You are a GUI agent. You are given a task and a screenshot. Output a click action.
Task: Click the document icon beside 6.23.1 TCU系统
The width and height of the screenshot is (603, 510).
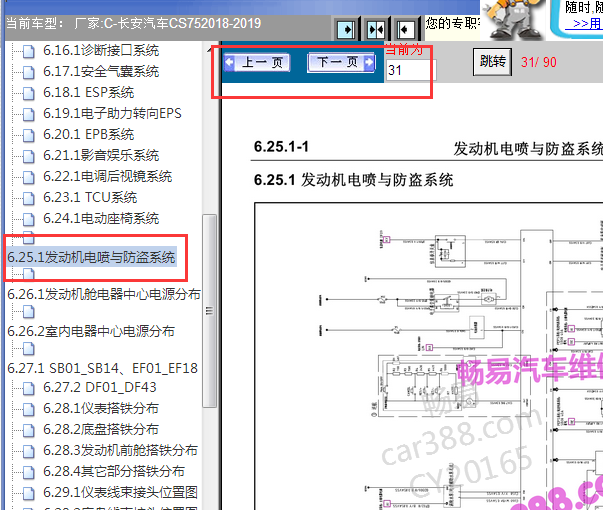[x=28, y=198]
